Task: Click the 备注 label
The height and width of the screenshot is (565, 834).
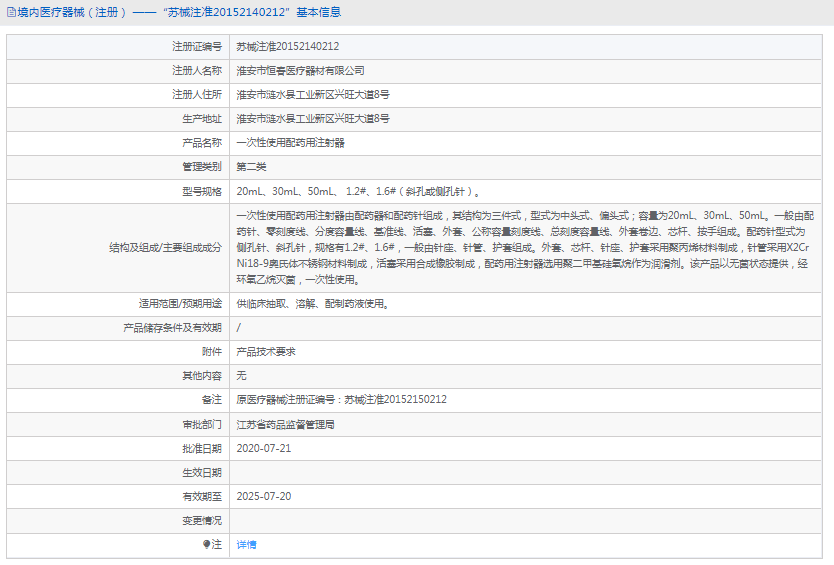Action: click(212, 399)
